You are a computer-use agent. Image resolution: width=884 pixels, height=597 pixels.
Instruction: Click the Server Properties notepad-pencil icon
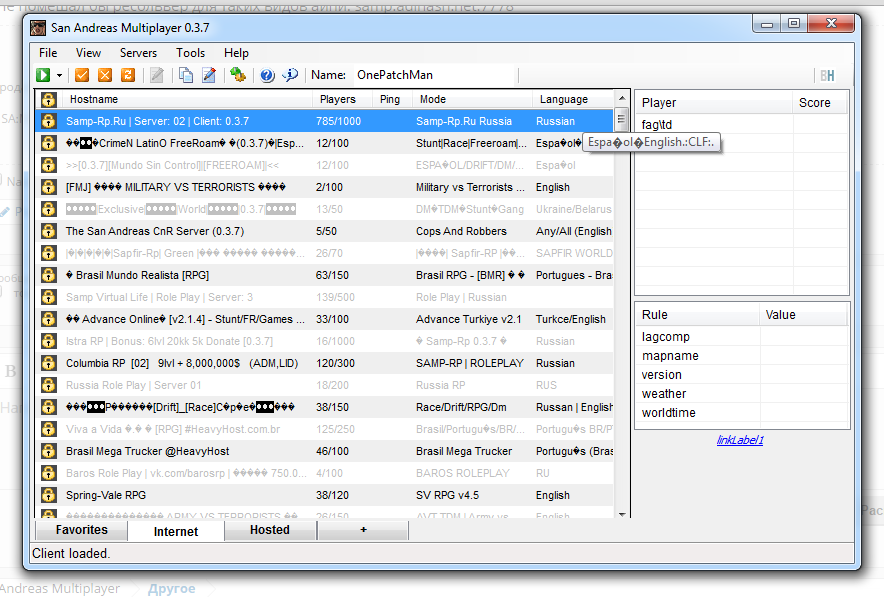click(x=209, y=75)
